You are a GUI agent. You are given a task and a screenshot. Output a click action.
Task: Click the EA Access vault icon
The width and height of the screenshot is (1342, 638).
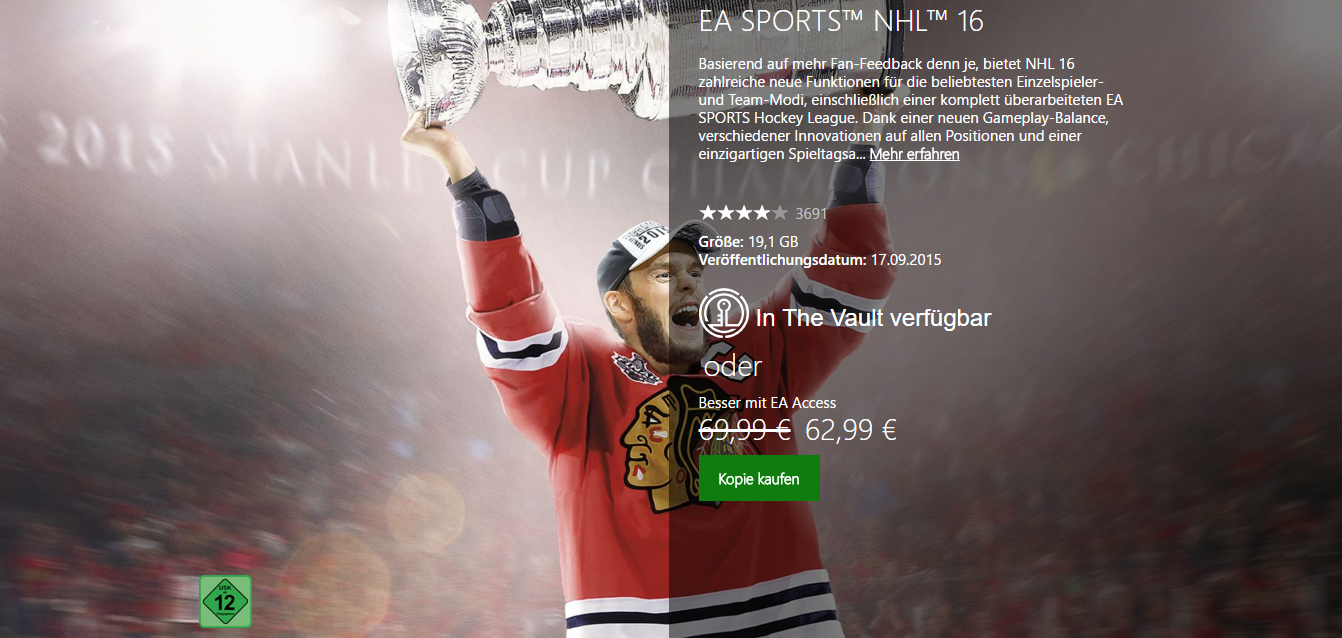[x=725, y=313]
